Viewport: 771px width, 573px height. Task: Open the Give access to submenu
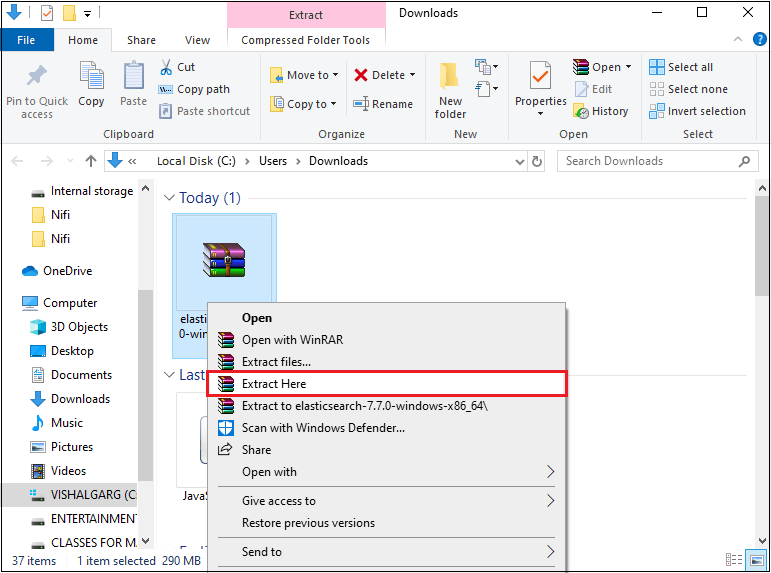(x=386, y=501)
